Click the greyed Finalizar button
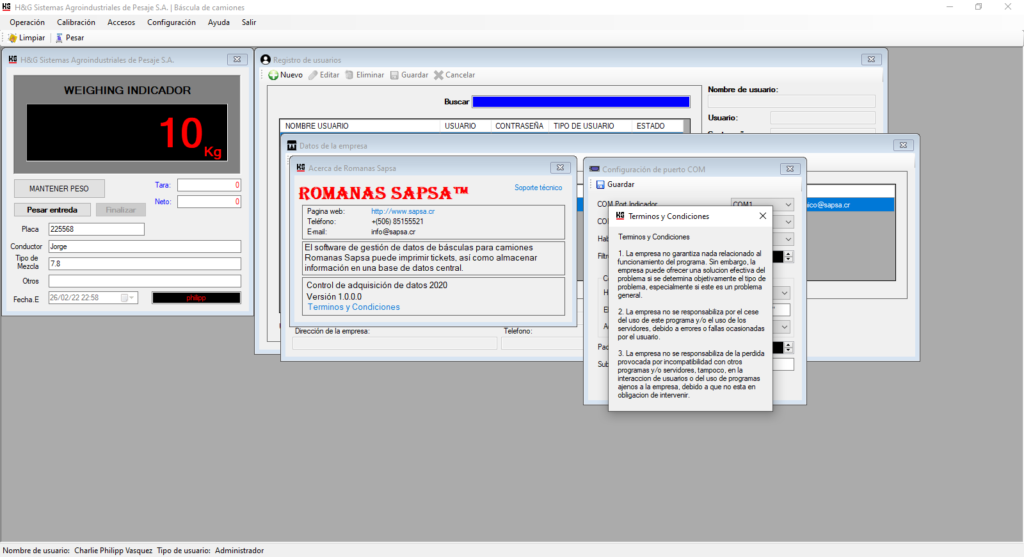Screen dimensions: 1024x557 121,210
